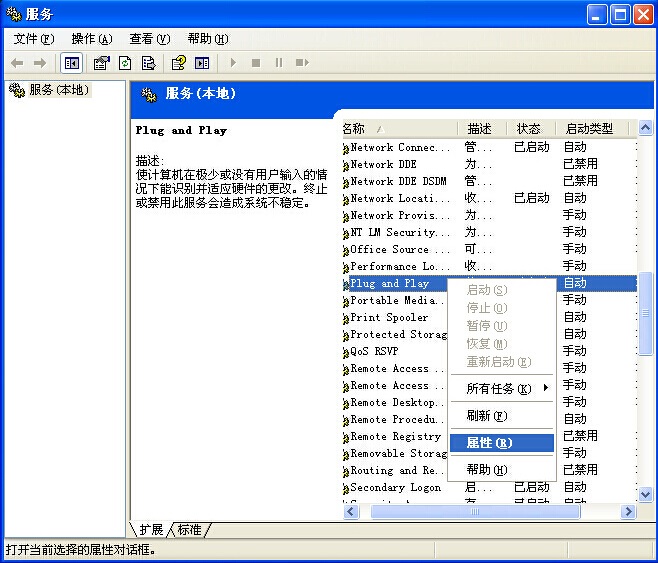The image size is (658, 563).
Task: Select 刷新(F) from the context menu
Action: [487, 416]
